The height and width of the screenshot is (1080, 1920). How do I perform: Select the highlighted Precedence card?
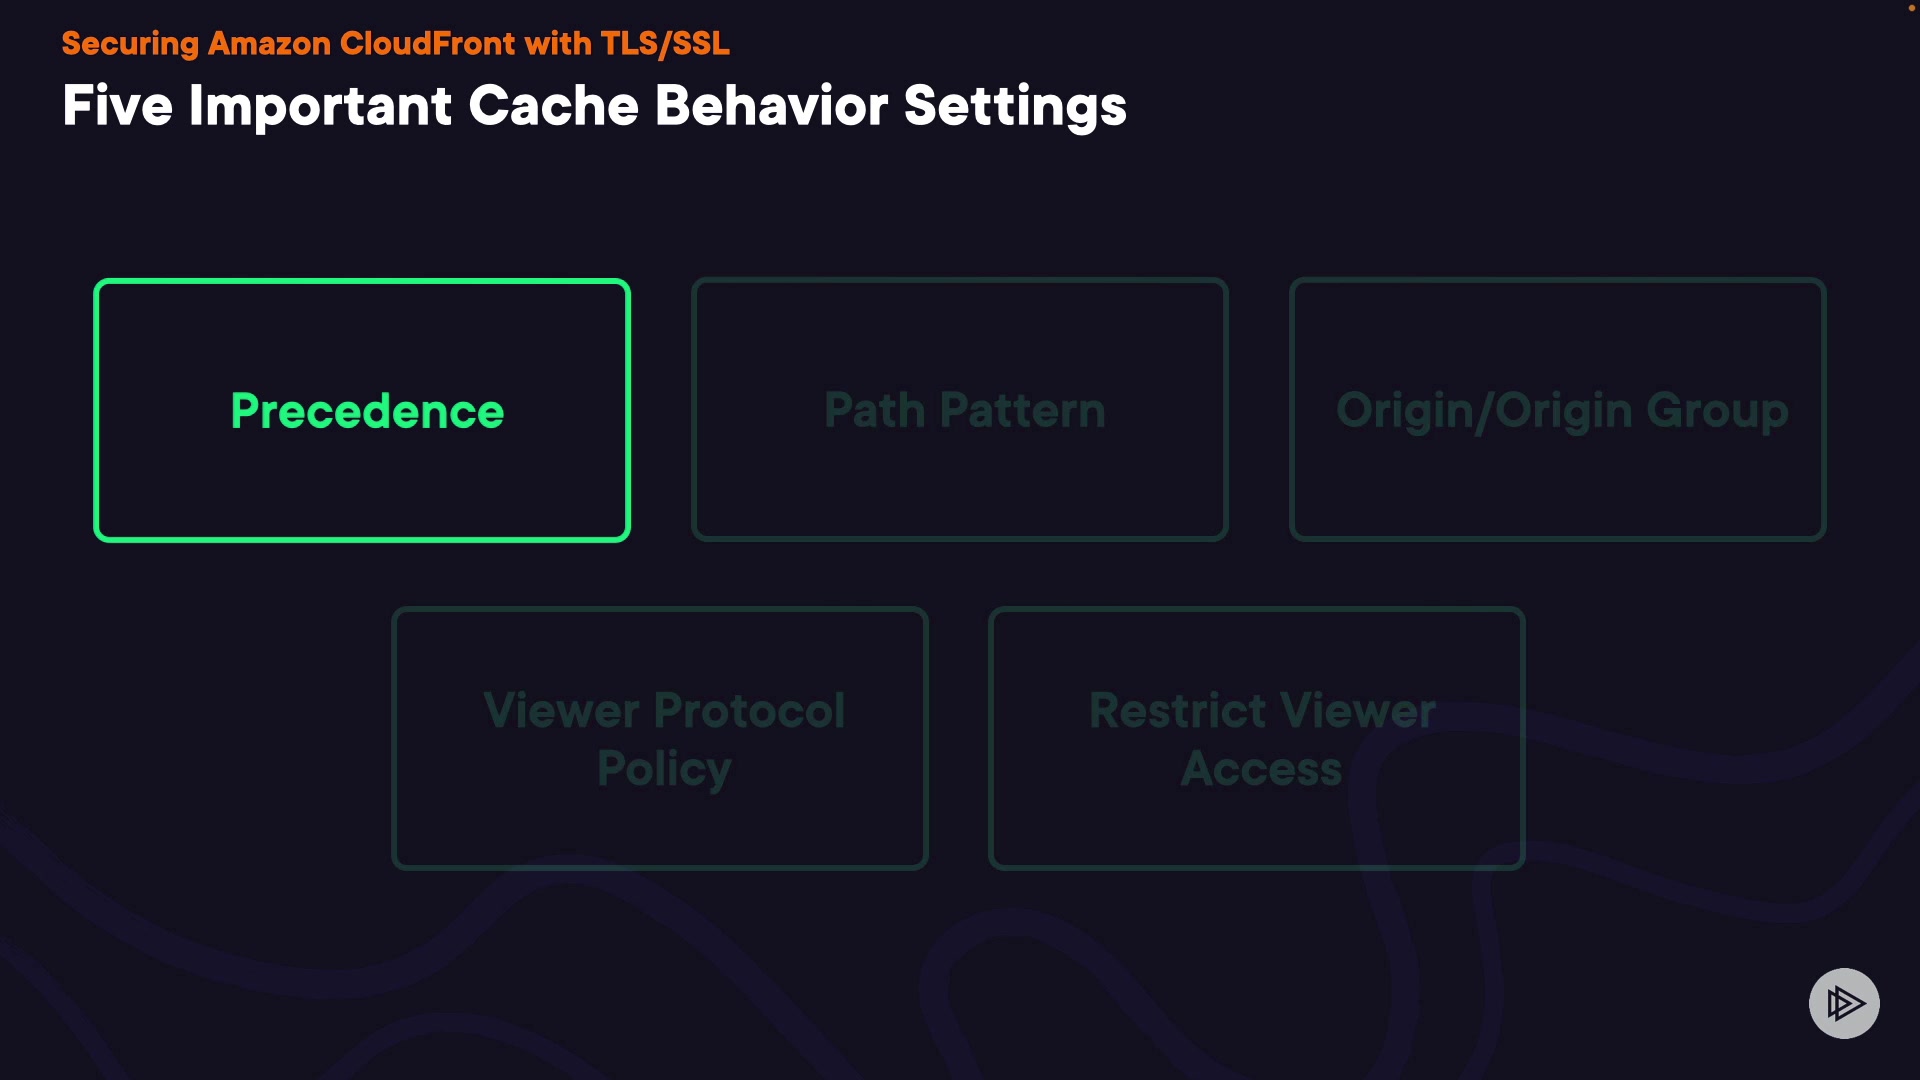point(362,411)
